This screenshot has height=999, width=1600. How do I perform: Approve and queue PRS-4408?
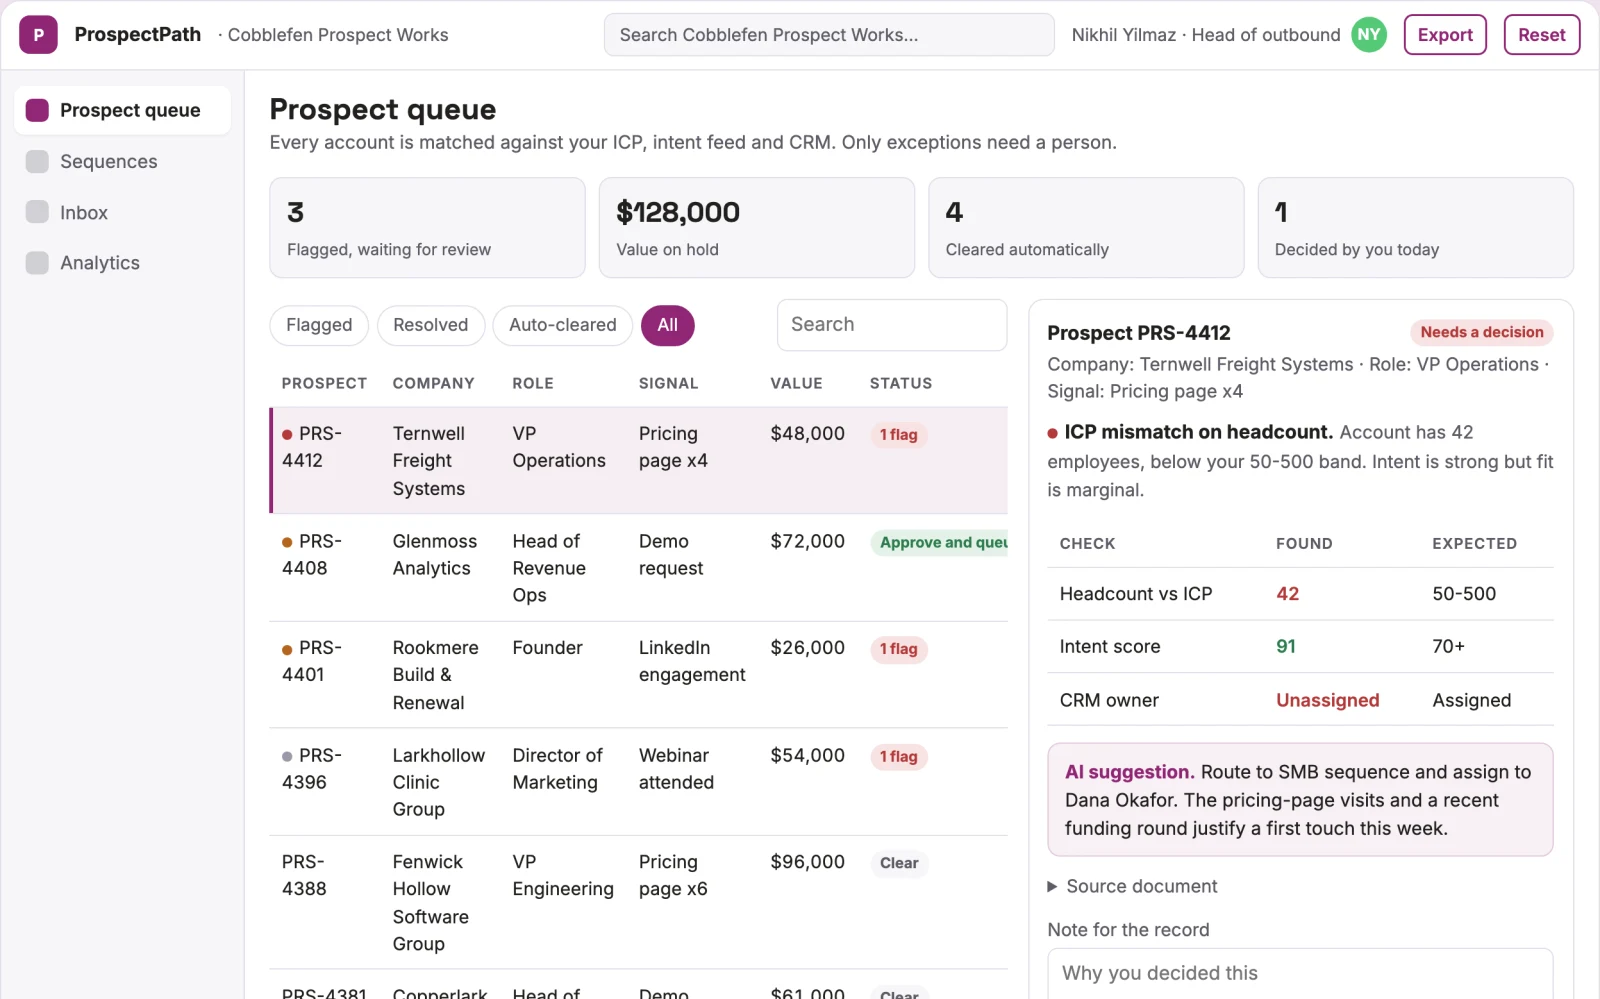pos(940,543)
